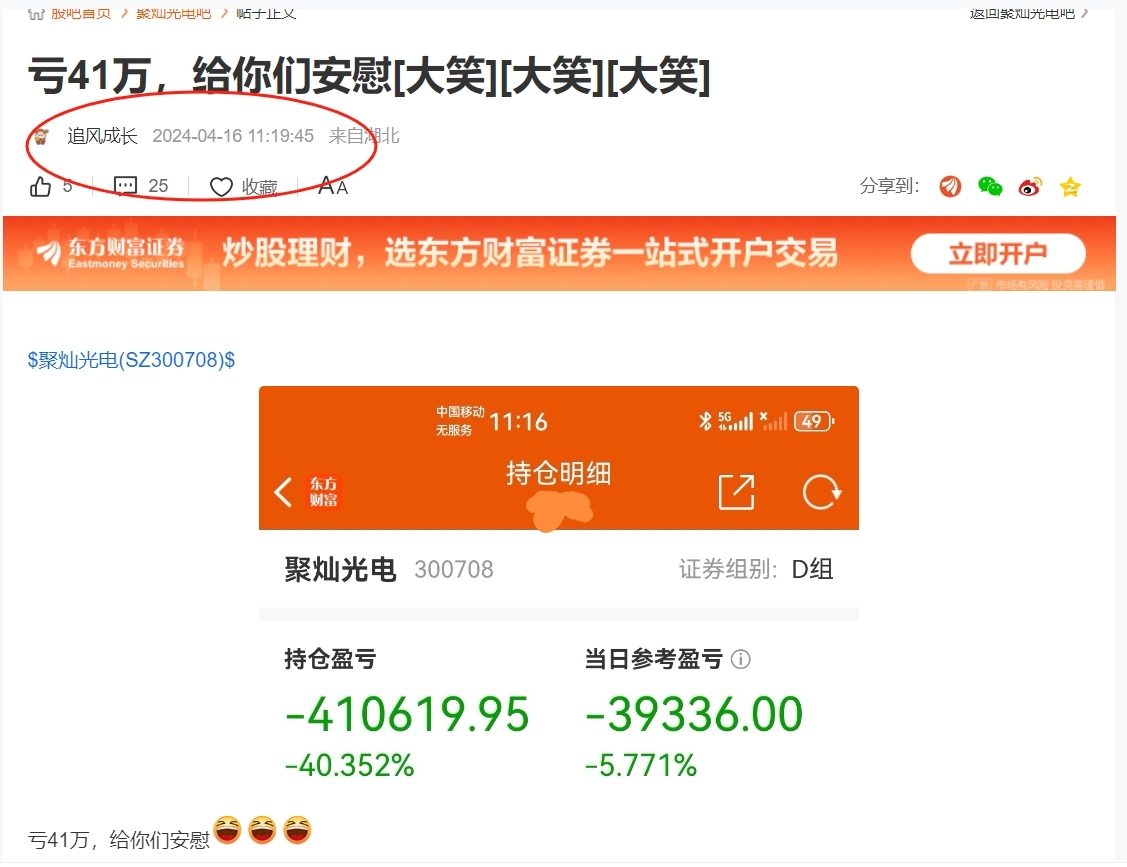This screenshot has height=867, width=1127.
Task: Click 返回聚灿光电吧 link at top right
Action: 1029,13
